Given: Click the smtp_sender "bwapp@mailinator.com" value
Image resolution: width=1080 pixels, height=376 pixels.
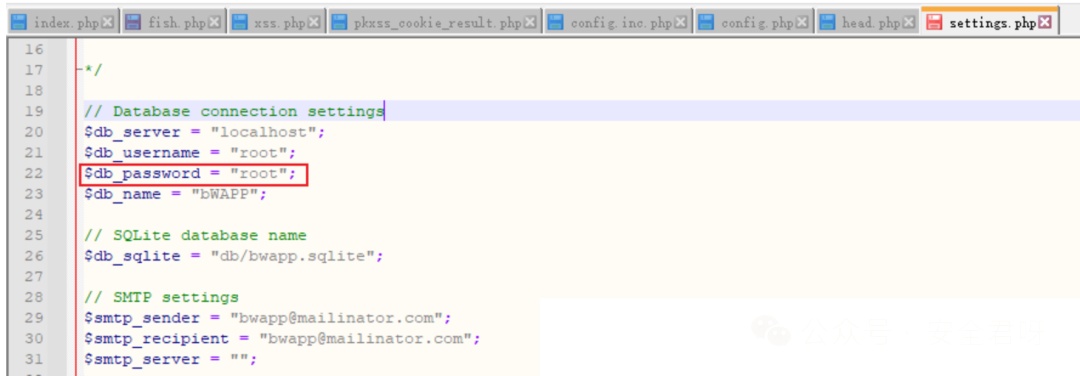Looking at the screenshot, I should coord(336,318).
